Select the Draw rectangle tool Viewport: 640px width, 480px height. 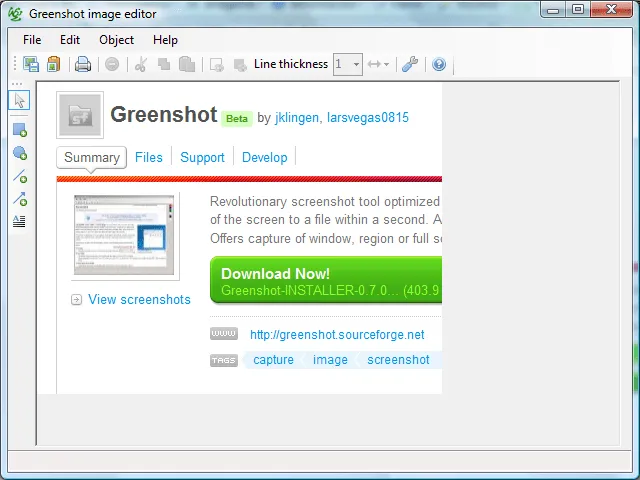[20, 130]
